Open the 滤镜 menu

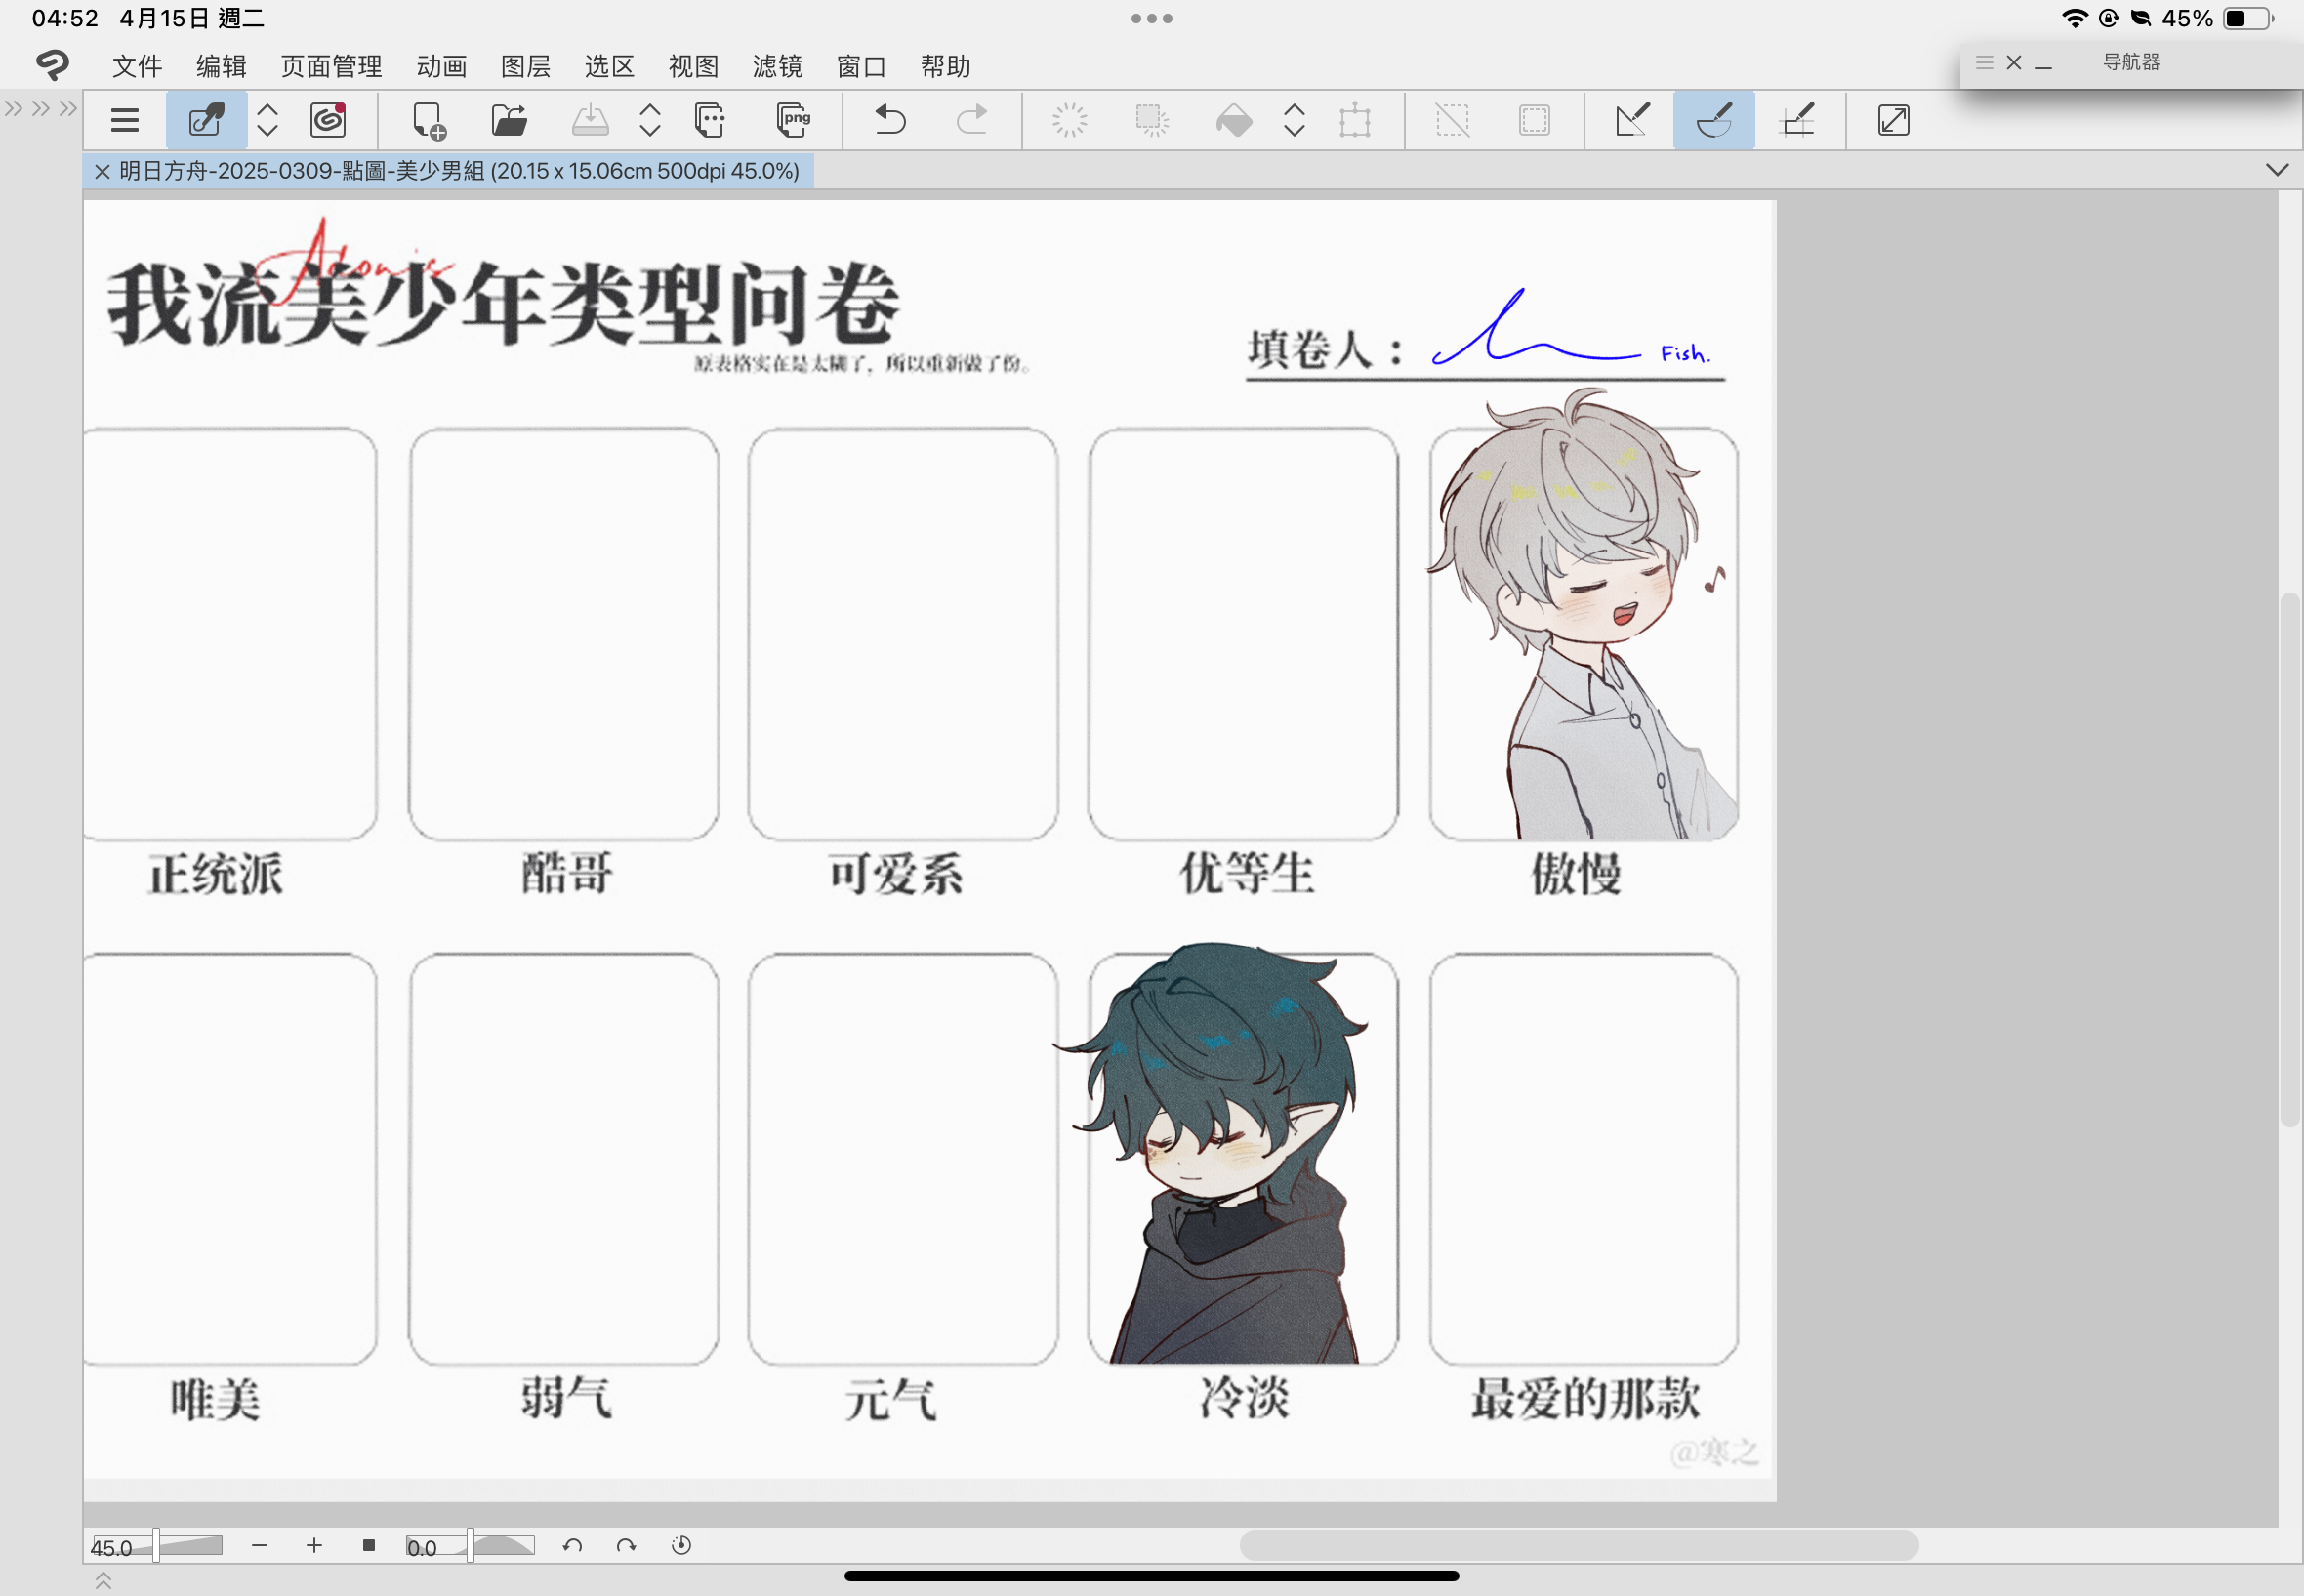click(x=778, y=66)
